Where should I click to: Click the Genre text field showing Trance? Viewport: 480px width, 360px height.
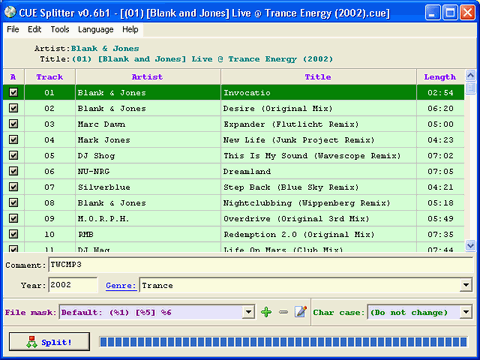point(300,285)
